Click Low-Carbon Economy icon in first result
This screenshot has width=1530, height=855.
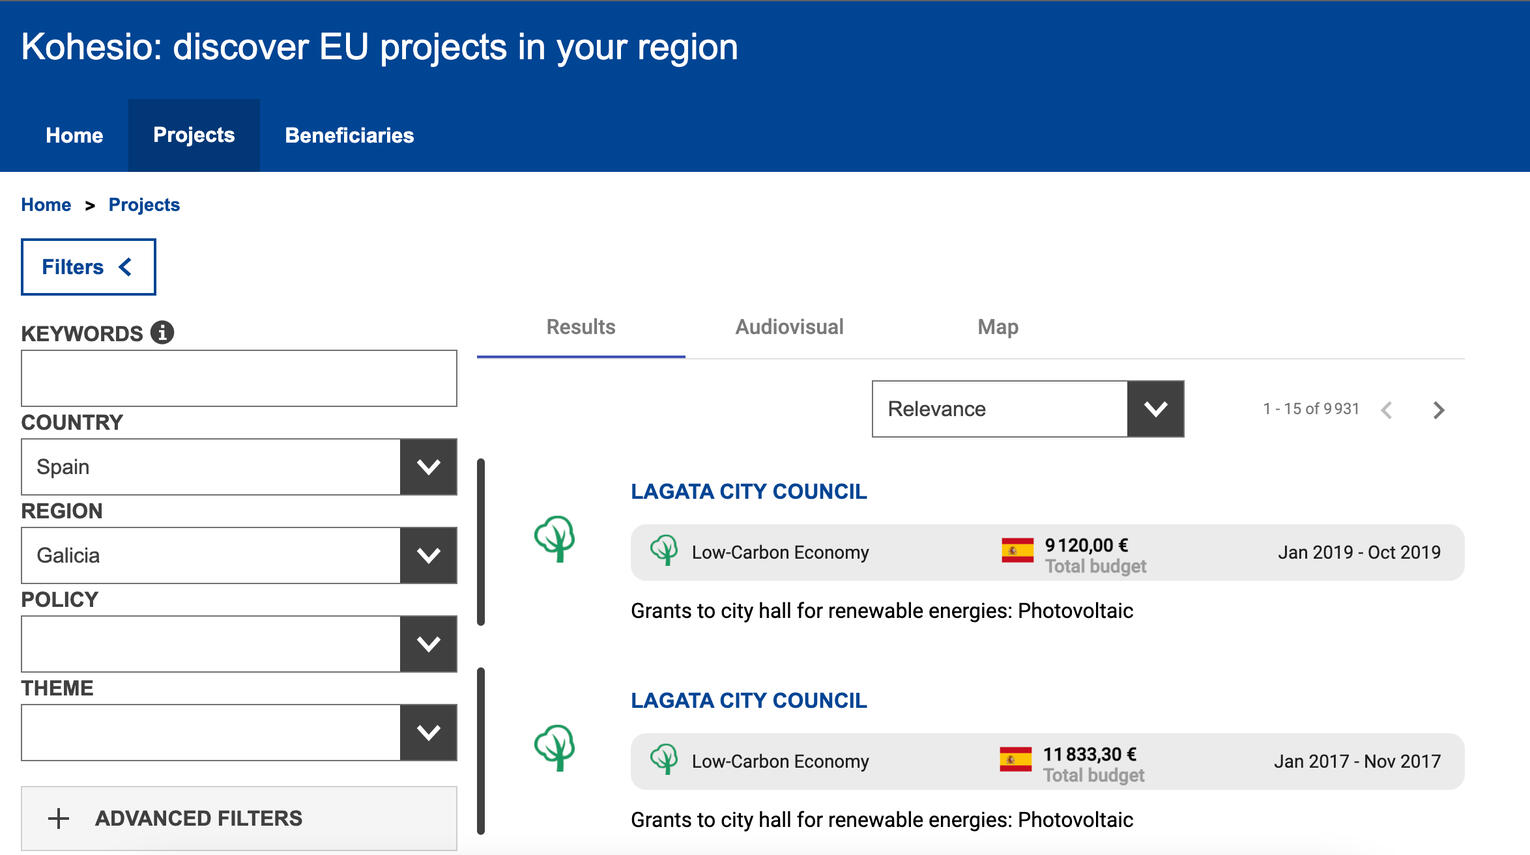(x=664, y=551)
